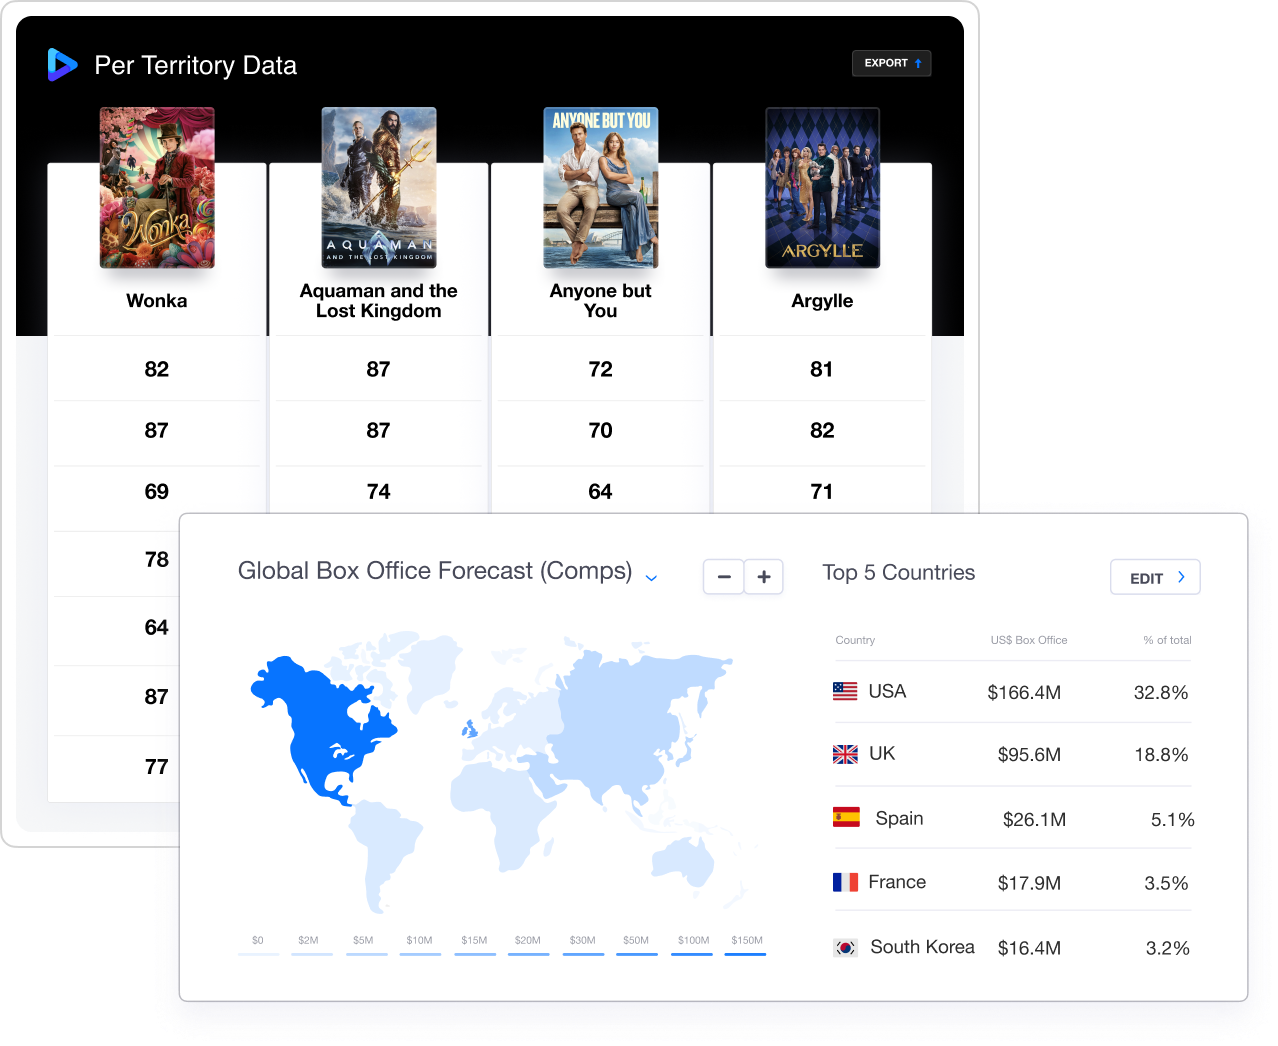Export the Per Territory Data
The width and height of the screenshot is (1278, 1046).
click(891, 63)
